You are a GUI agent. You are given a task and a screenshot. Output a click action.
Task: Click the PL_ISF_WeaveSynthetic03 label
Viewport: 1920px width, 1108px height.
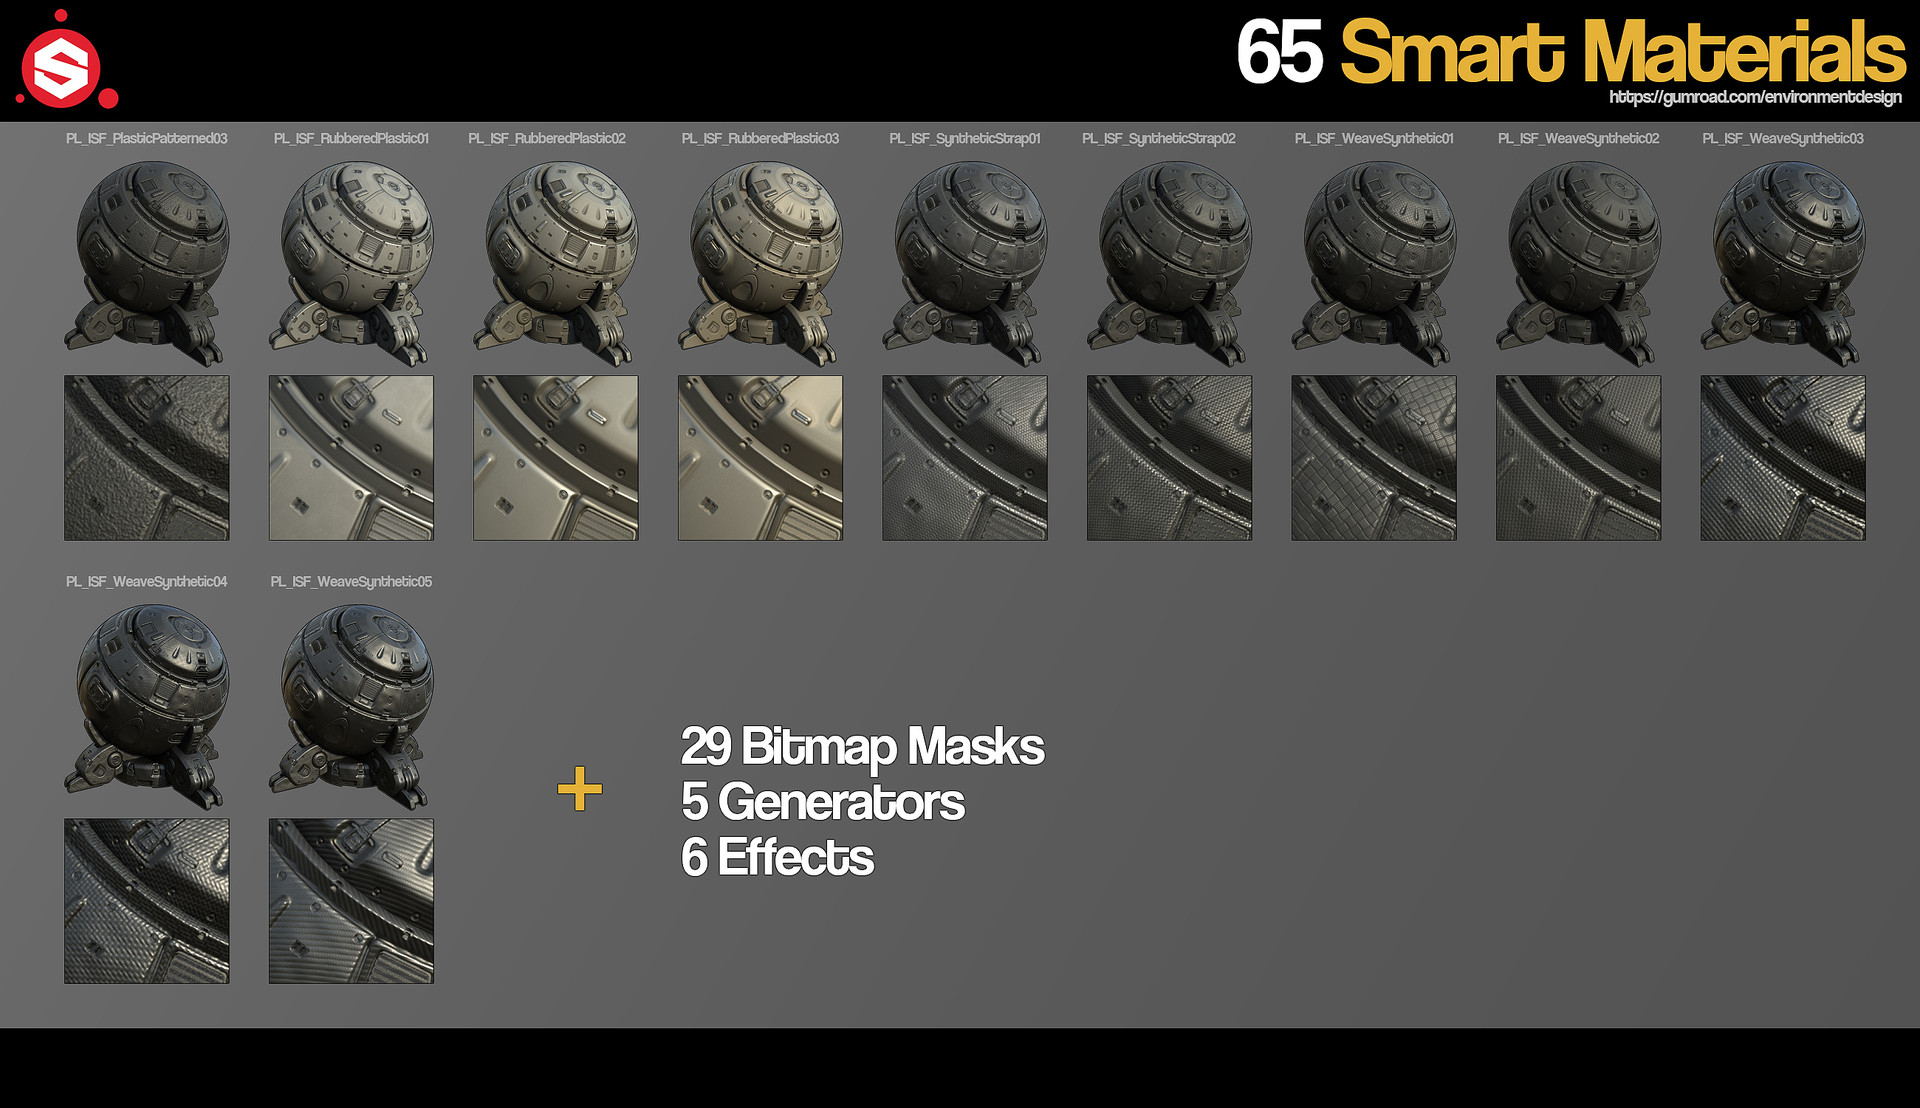click(1783, 139)
